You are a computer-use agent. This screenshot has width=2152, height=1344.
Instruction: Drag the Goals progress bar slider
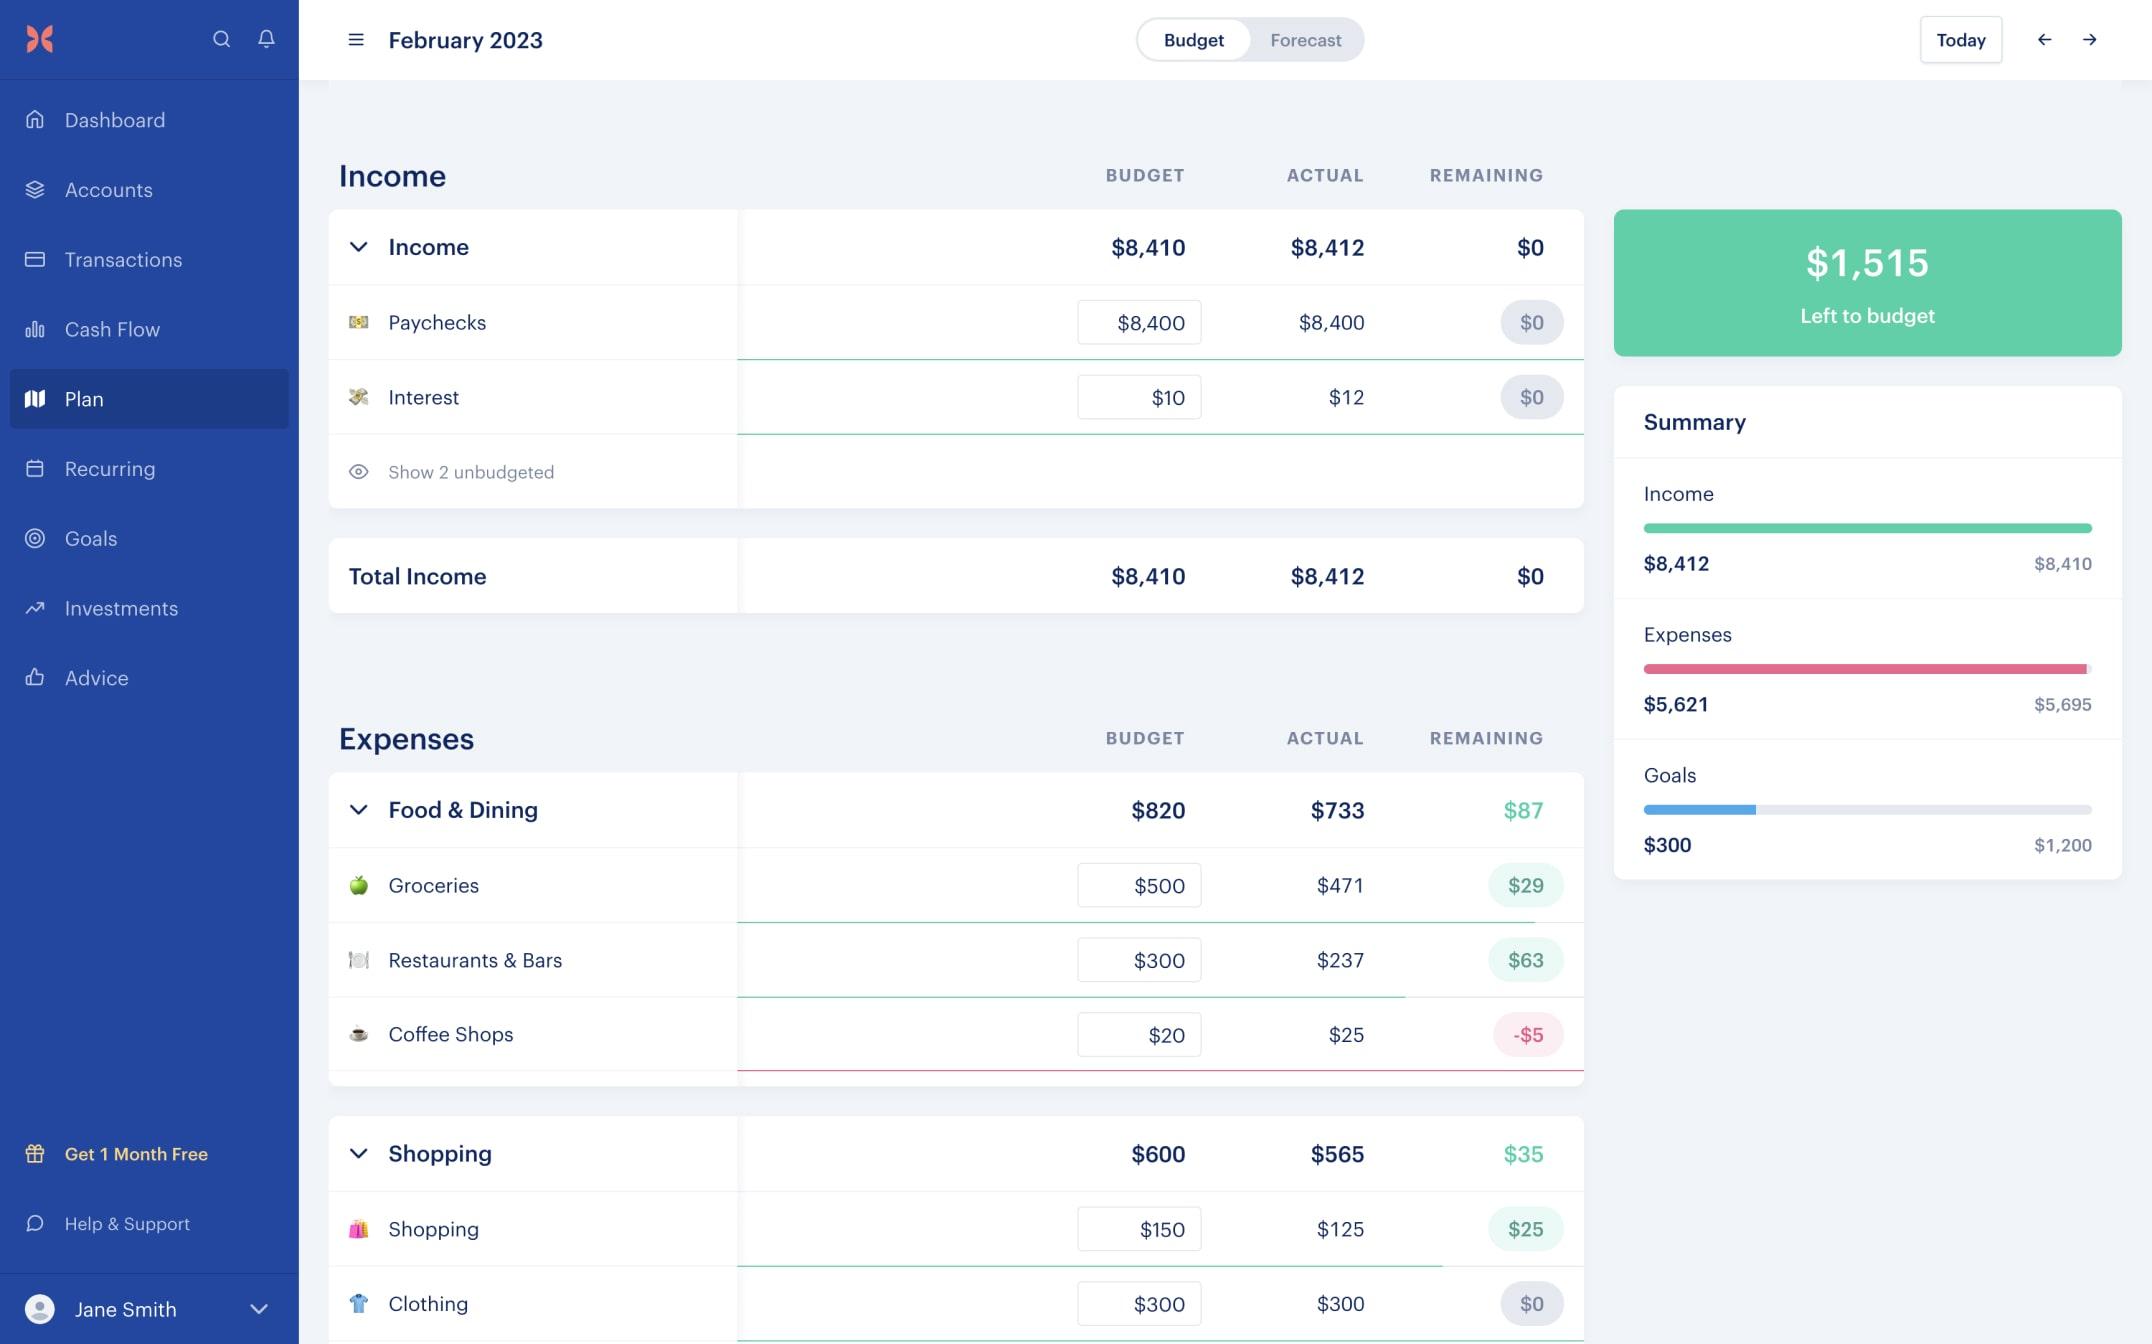1754,810
